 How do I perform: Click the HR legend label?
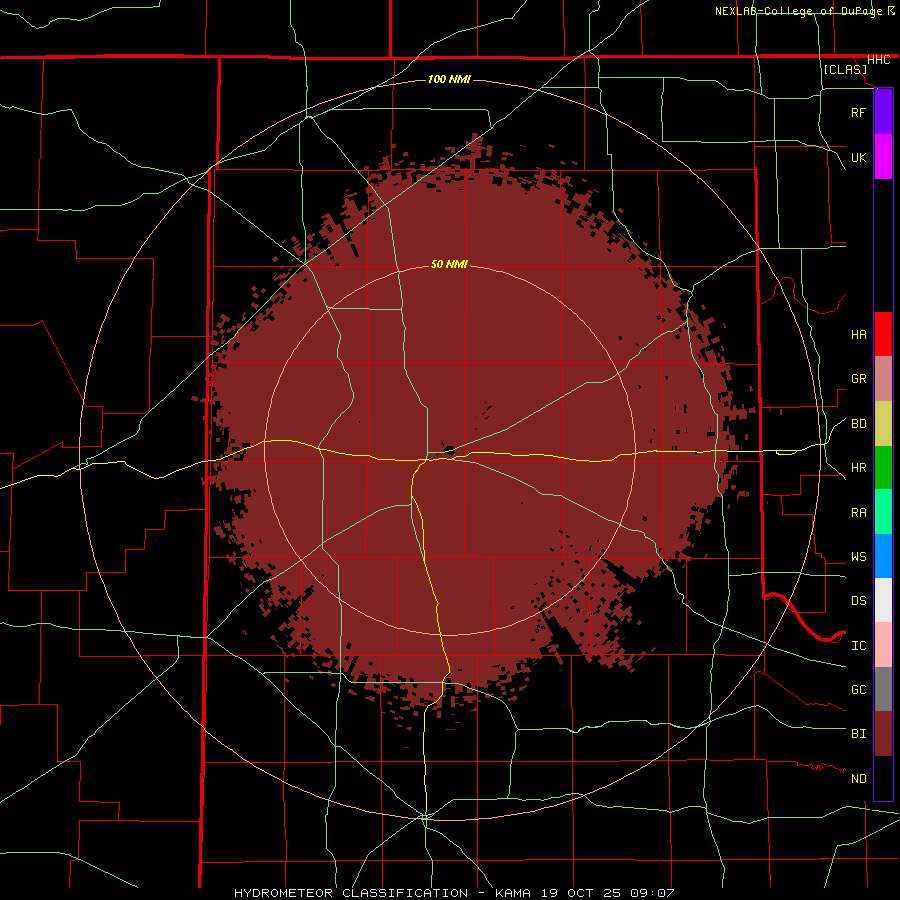859,468
